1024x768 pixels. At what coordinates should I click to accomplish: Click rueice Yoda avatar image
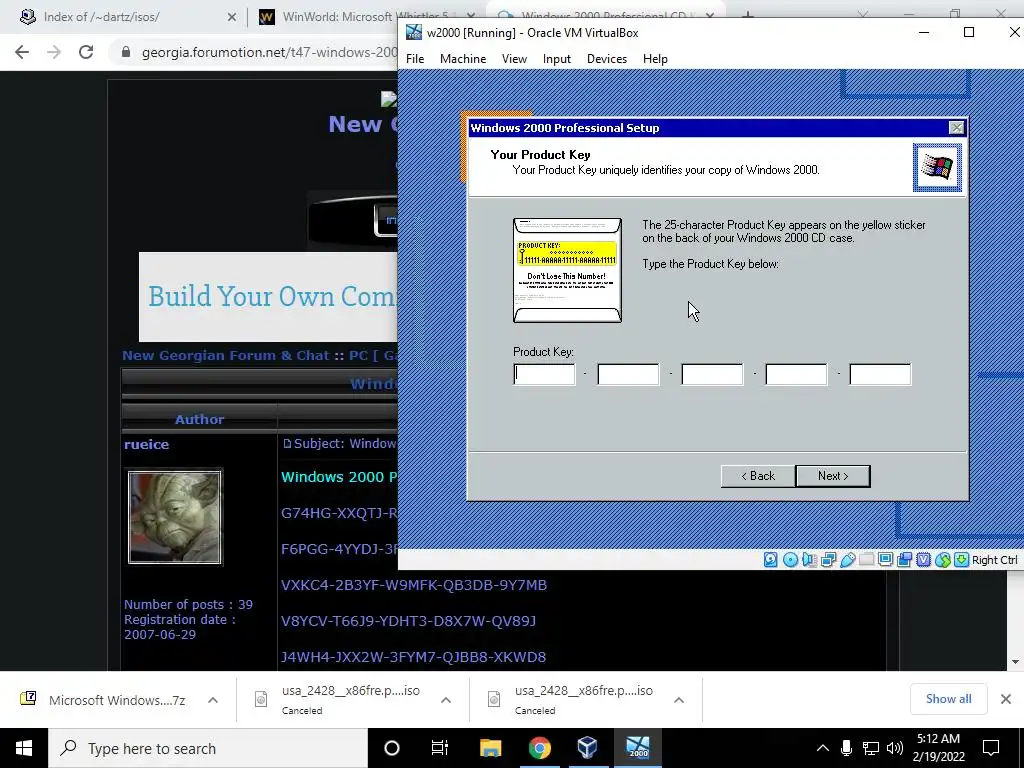[175, 517]
